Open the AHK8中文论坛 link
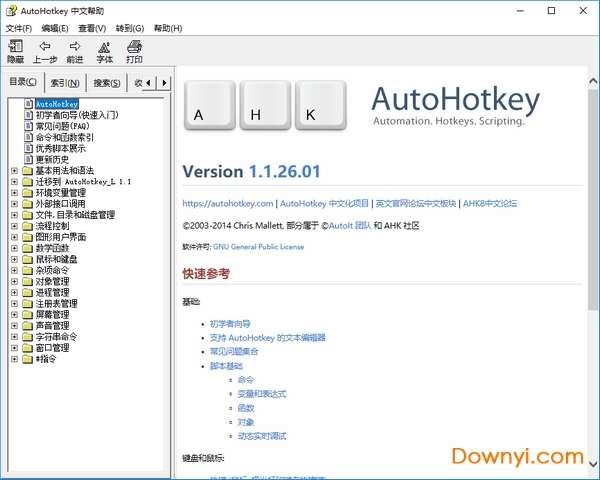600x480 pixels. click(490, 203)
